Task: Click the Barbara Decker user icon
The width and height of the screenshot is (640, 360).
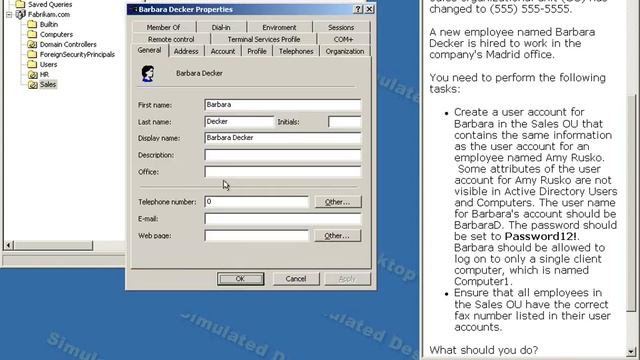Action: (x=148, y=73)
